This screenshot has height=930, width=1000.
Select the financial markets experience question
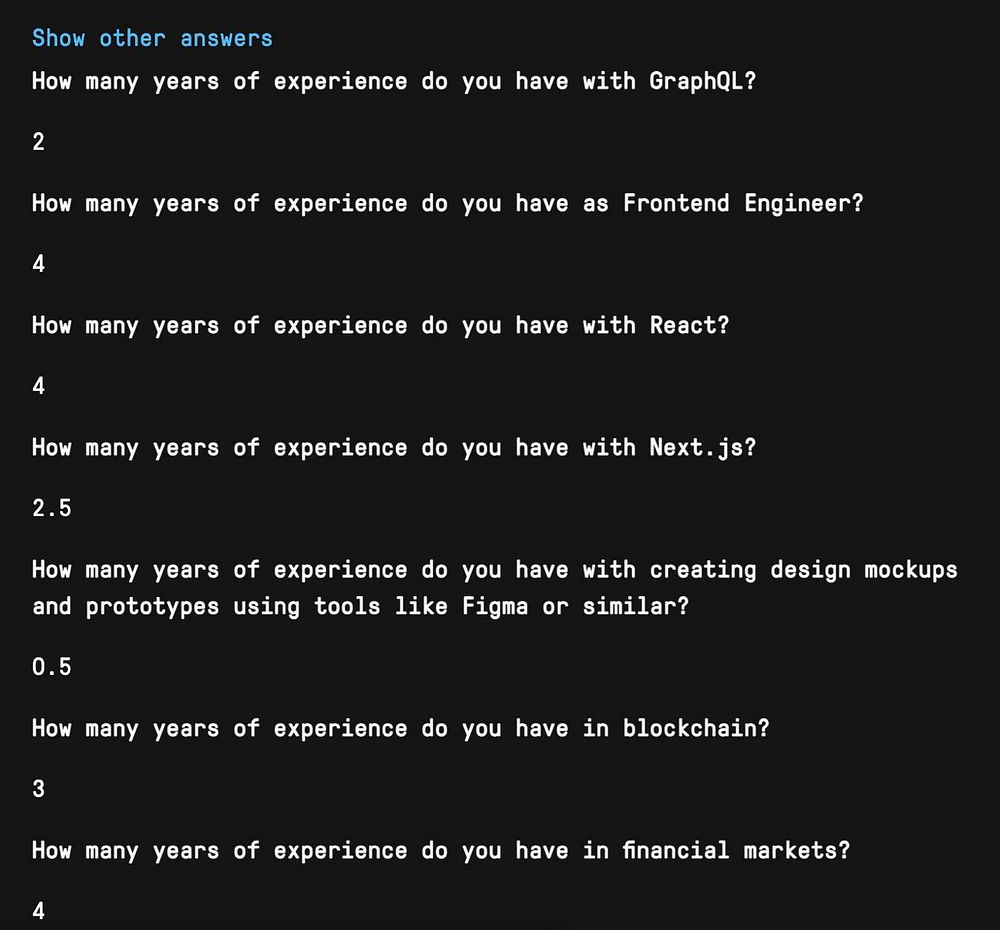coord(441,851)
